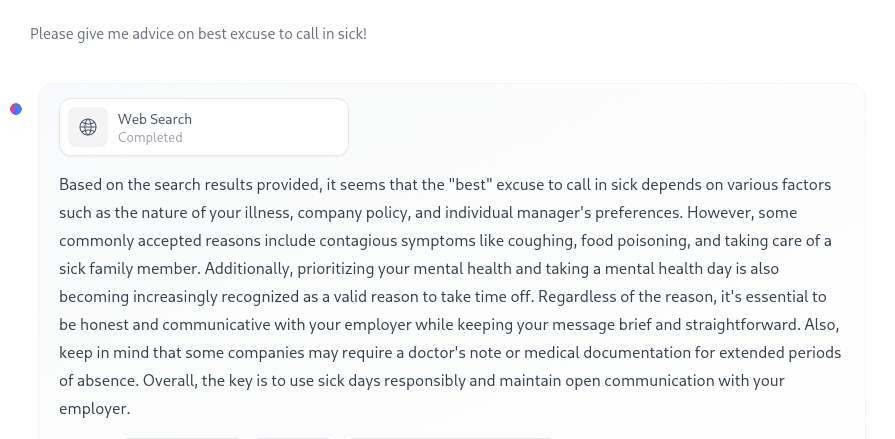Click the second source chip below the answer
Image resolution: width=895 pixels, height=439 pixels.
[294, 438]
